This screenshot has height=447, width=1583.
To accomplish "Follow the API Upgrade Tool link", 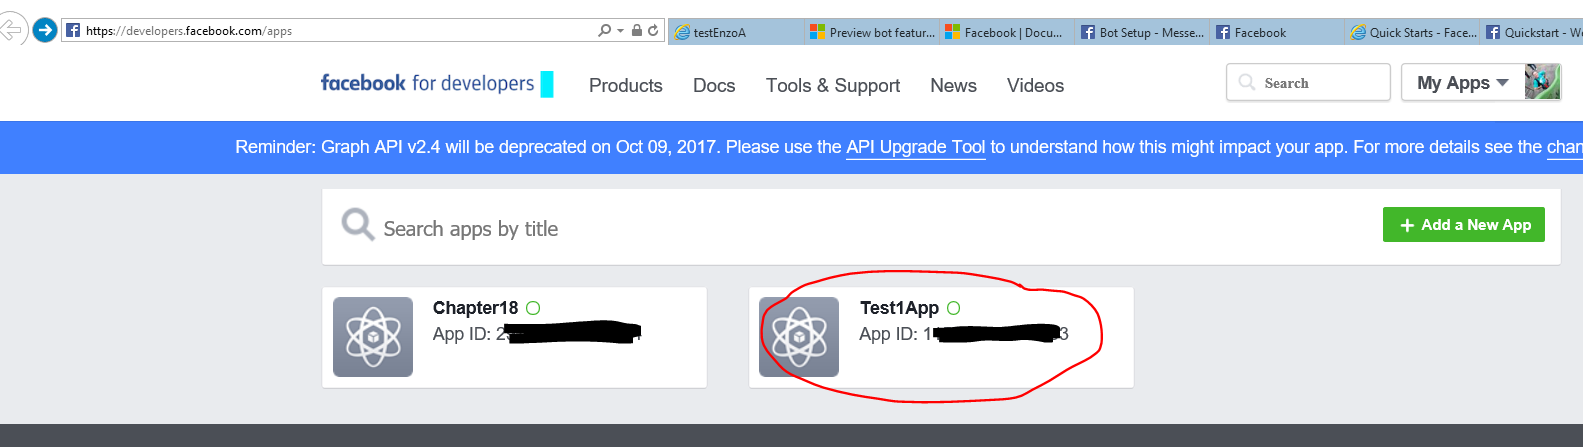I will click(x=915, y=147).
